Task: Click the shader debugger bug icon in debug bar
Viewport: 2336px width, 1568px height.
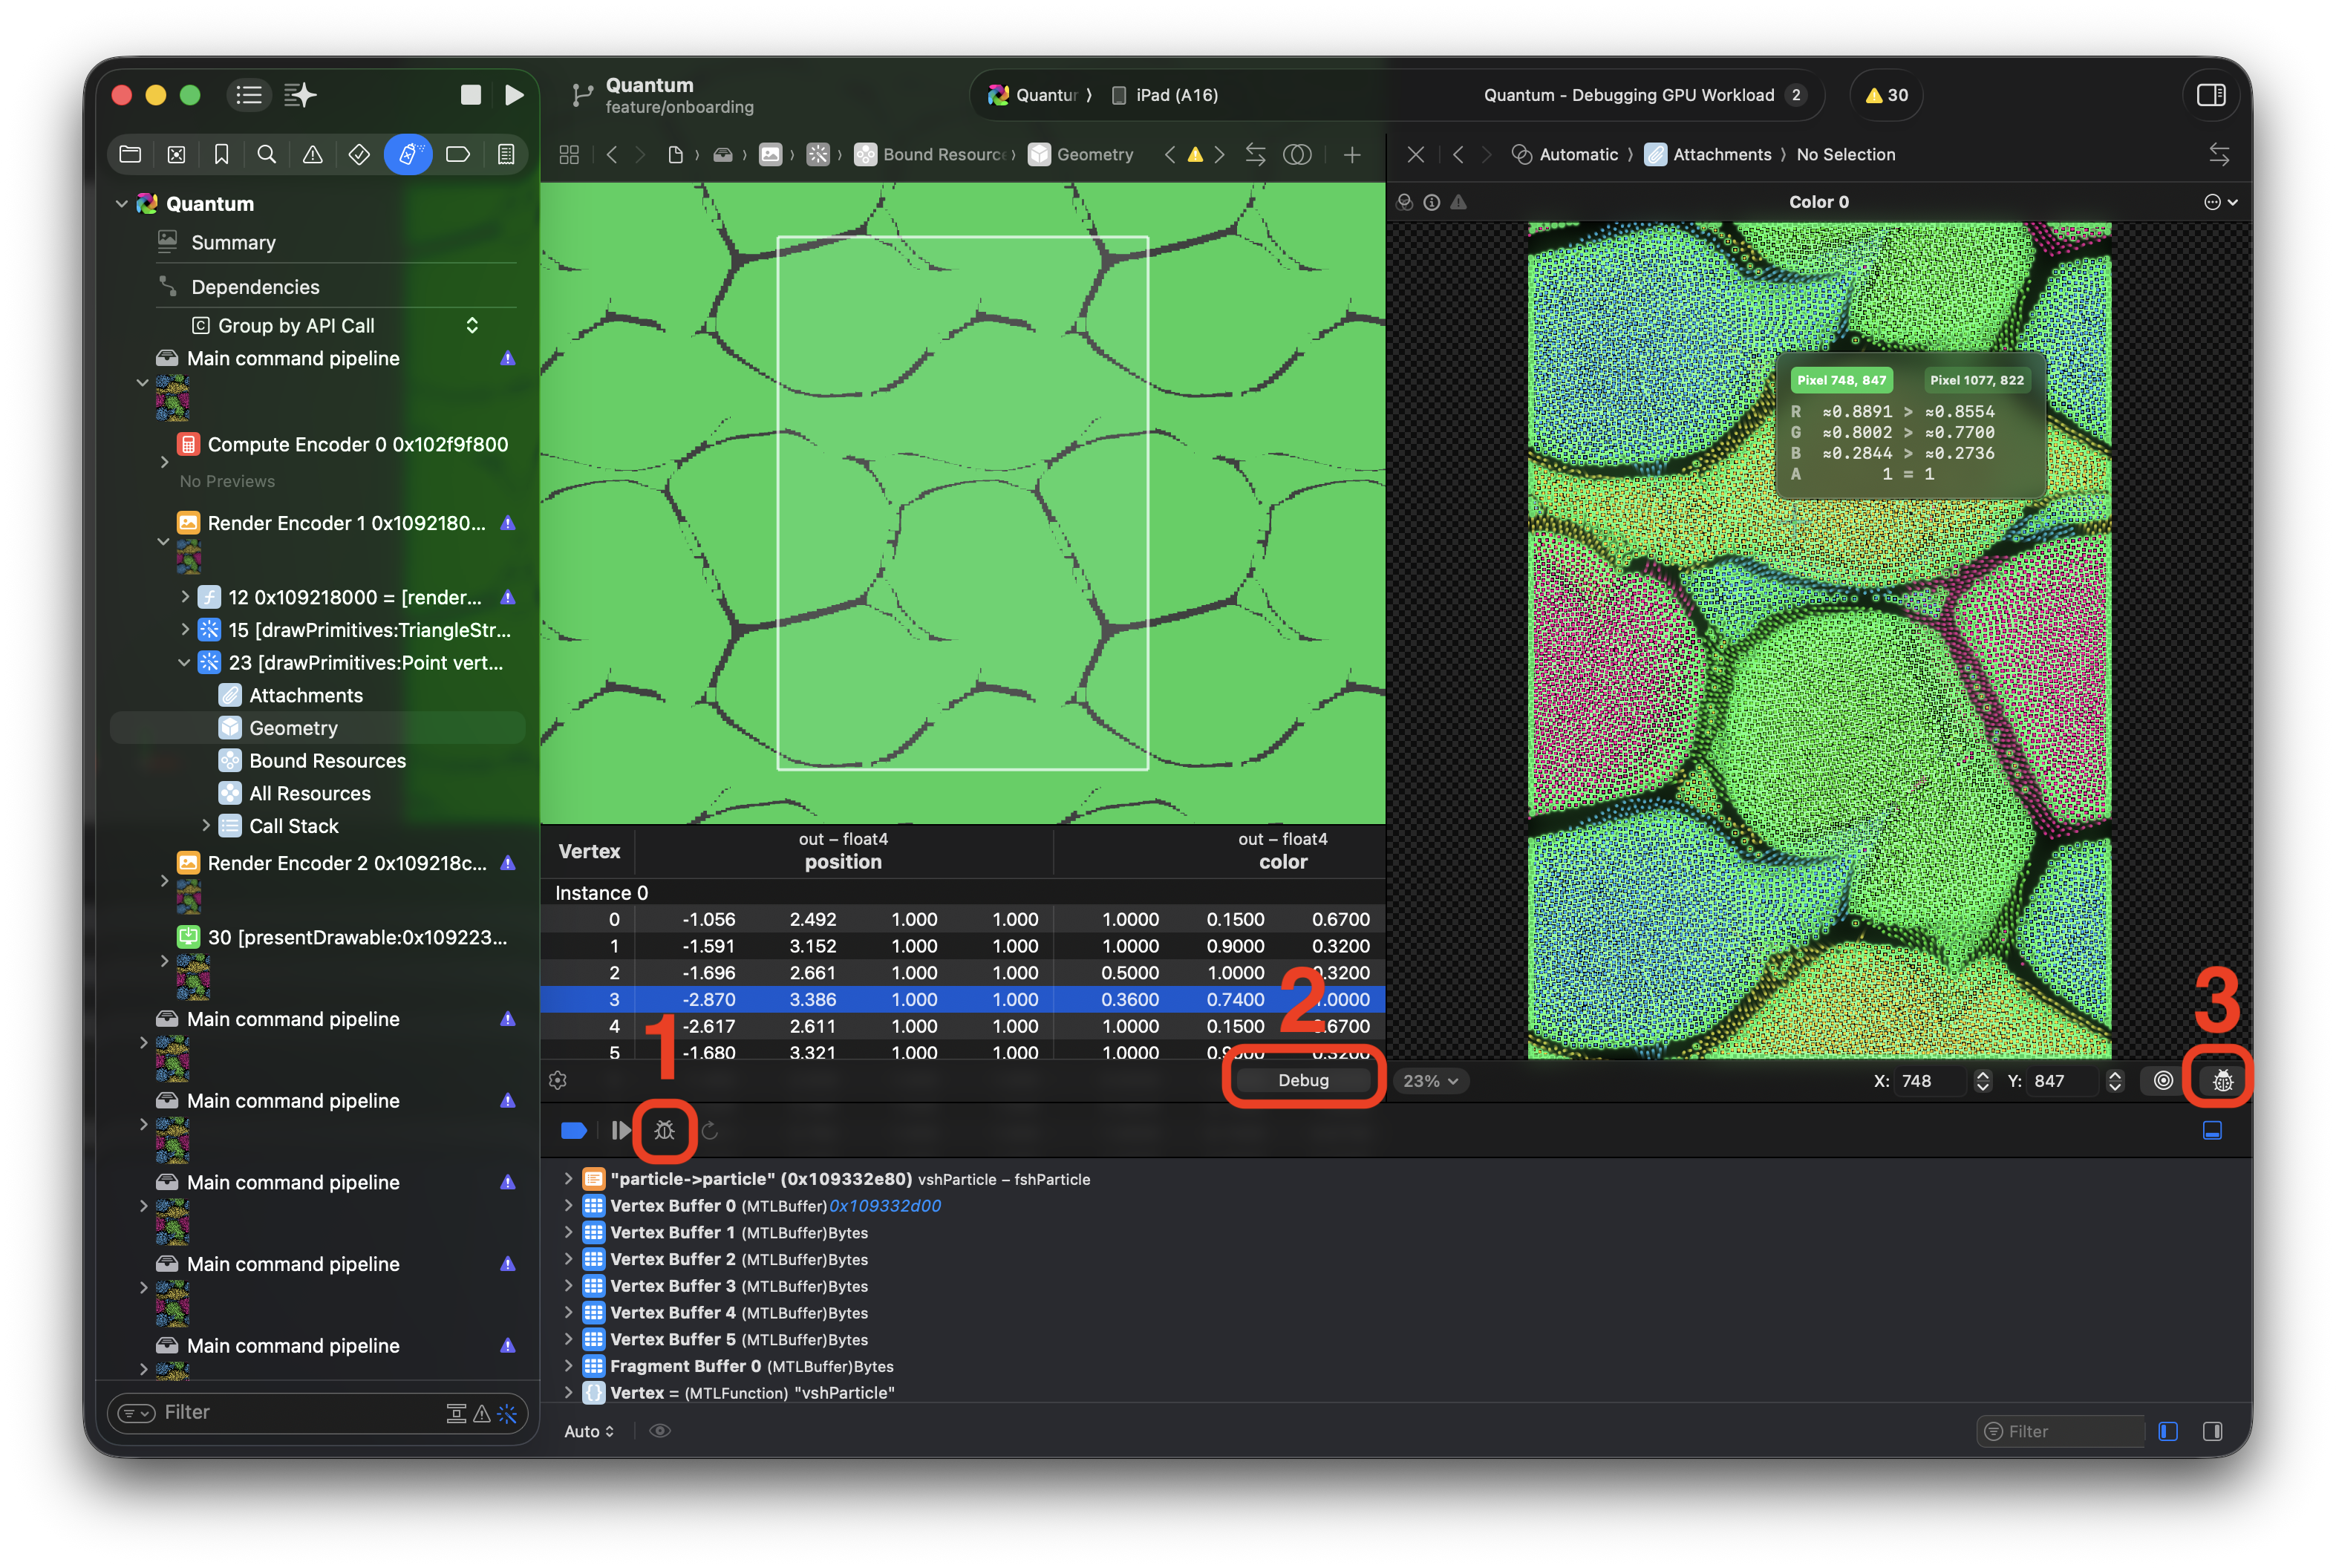Action: pyautogui.click(x=664, y=1130)
